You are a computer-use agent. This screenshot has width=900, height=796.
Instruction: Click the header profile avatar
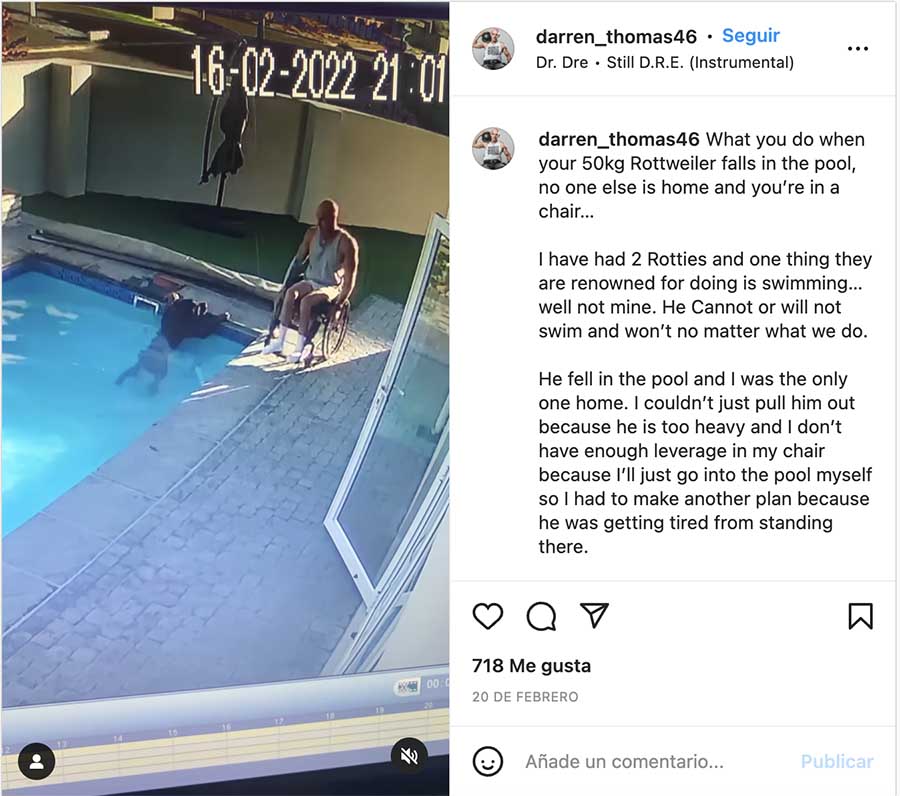(x=493, y=49)
